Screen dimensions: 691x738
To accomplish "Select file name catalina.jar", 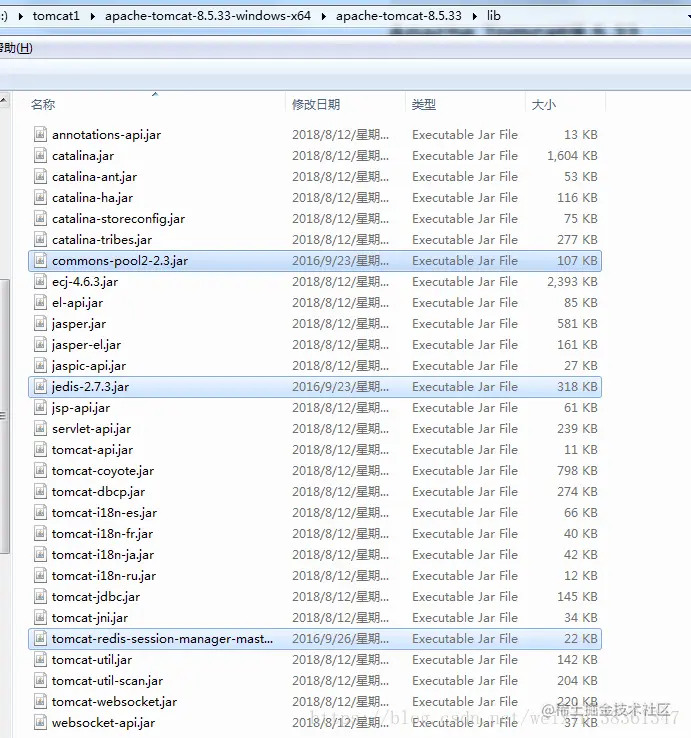I will point(83,156).
